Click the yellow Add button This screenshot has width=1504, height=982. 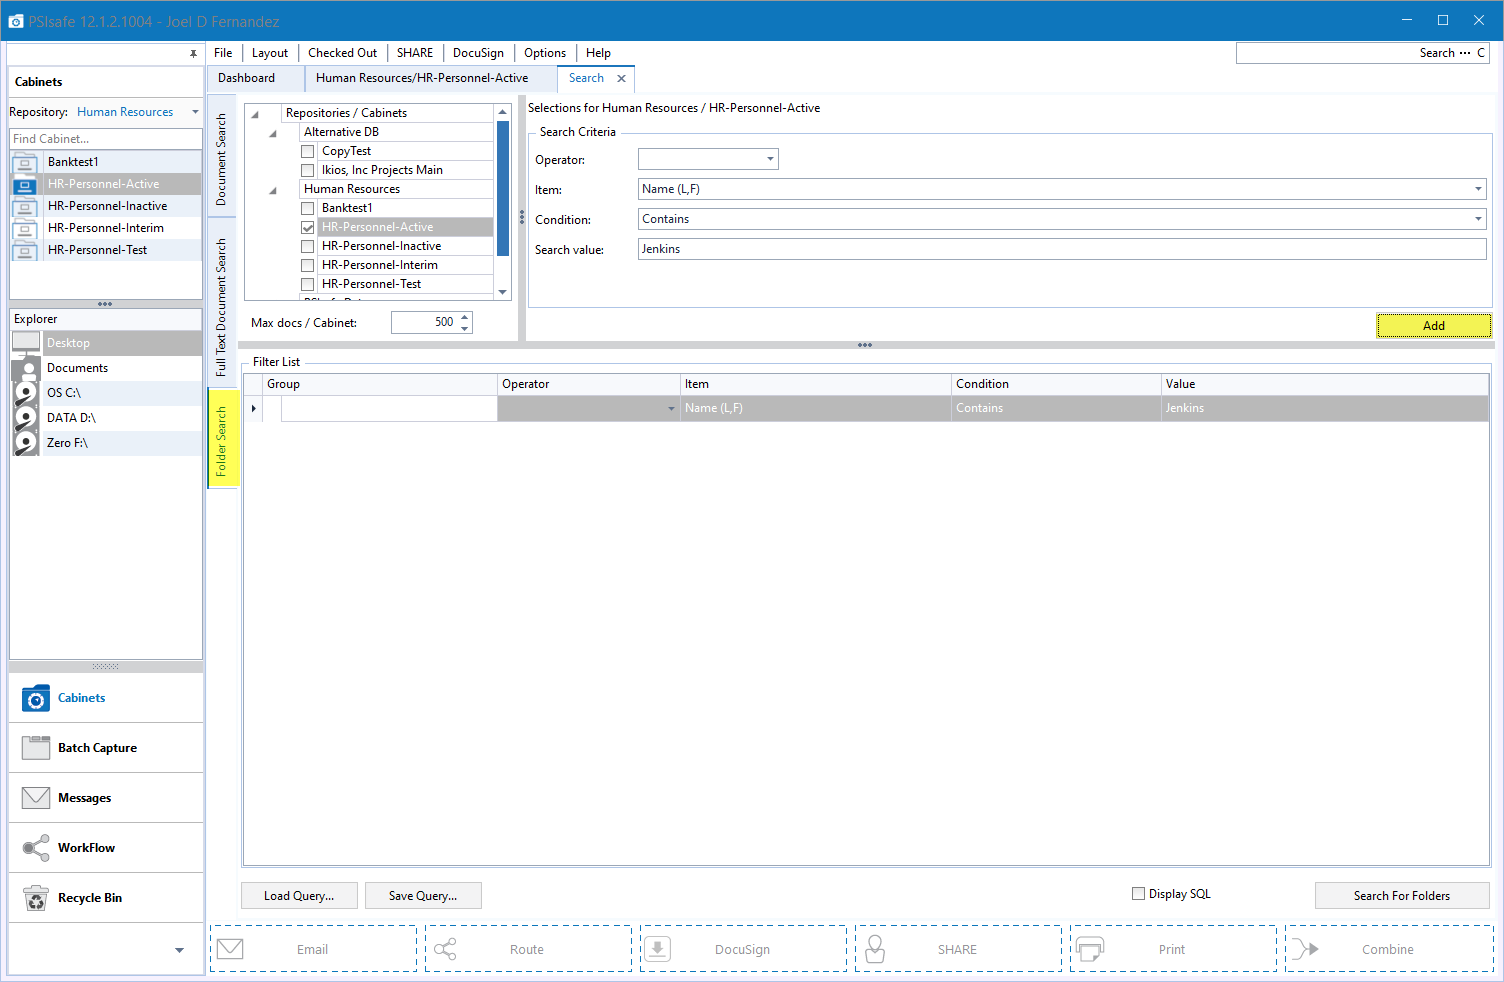[x=1433, y=325]
